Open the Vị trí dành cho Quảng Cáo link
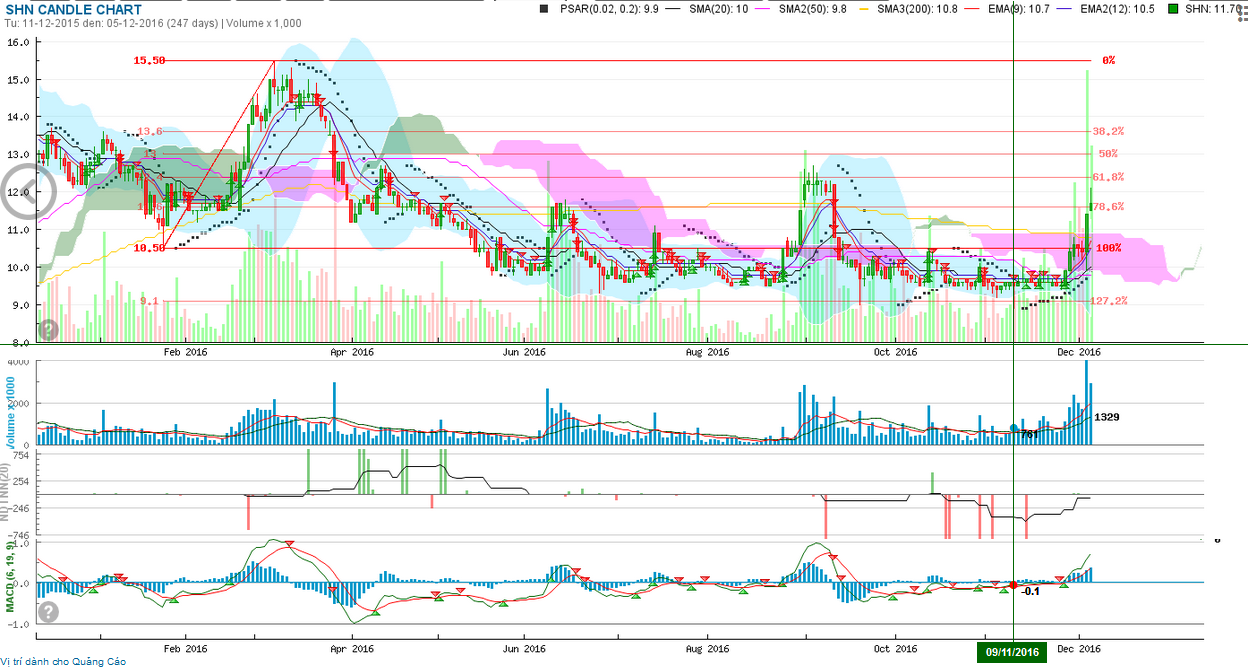 coord(64,661)
